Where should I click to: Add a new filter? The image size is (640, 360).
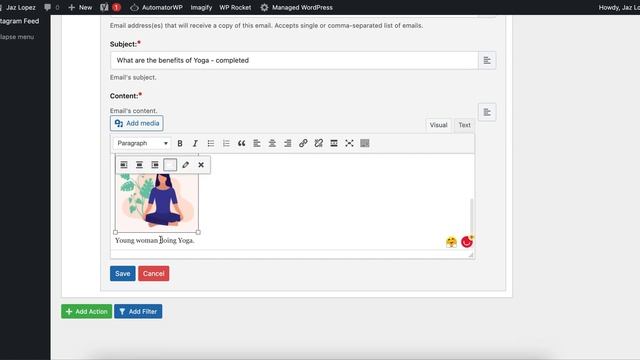(138, 311)
